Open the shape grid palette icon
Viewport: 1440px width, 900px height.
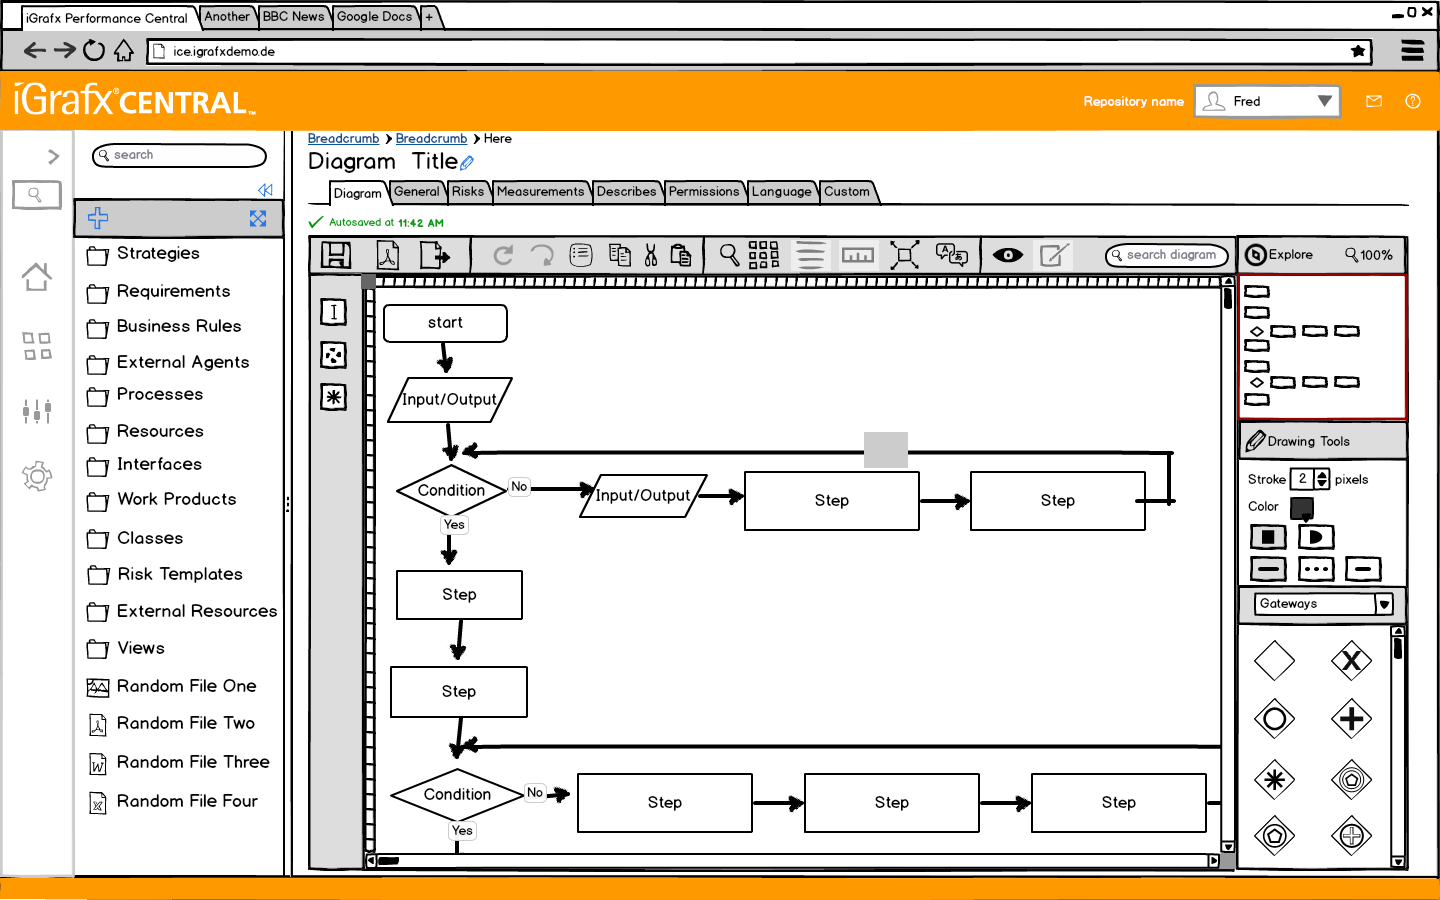click(x=762, y=255)
